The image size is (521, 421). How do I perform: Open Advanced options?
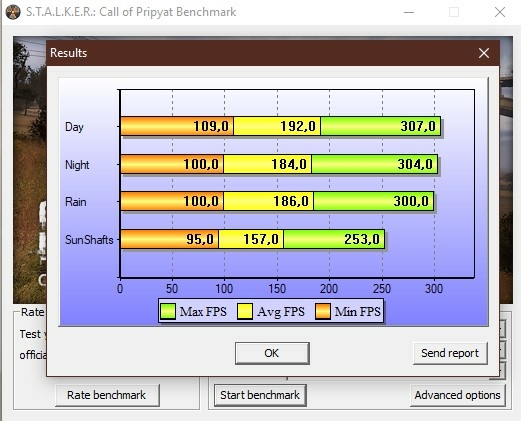tap(458, 395)
